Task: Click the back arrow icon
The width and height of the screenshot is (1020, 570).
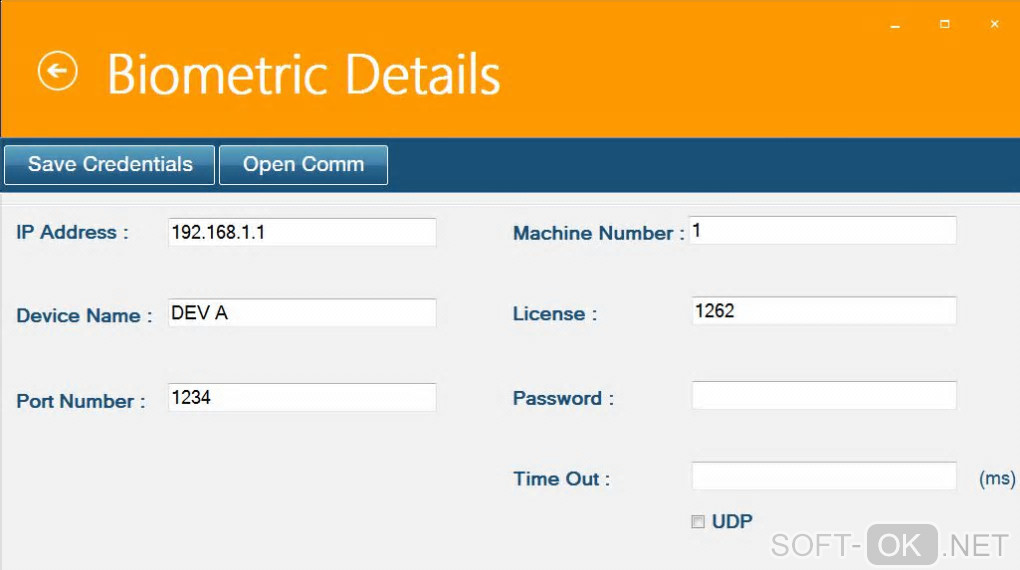Action: pyautogui.click(x=58, y=71)
